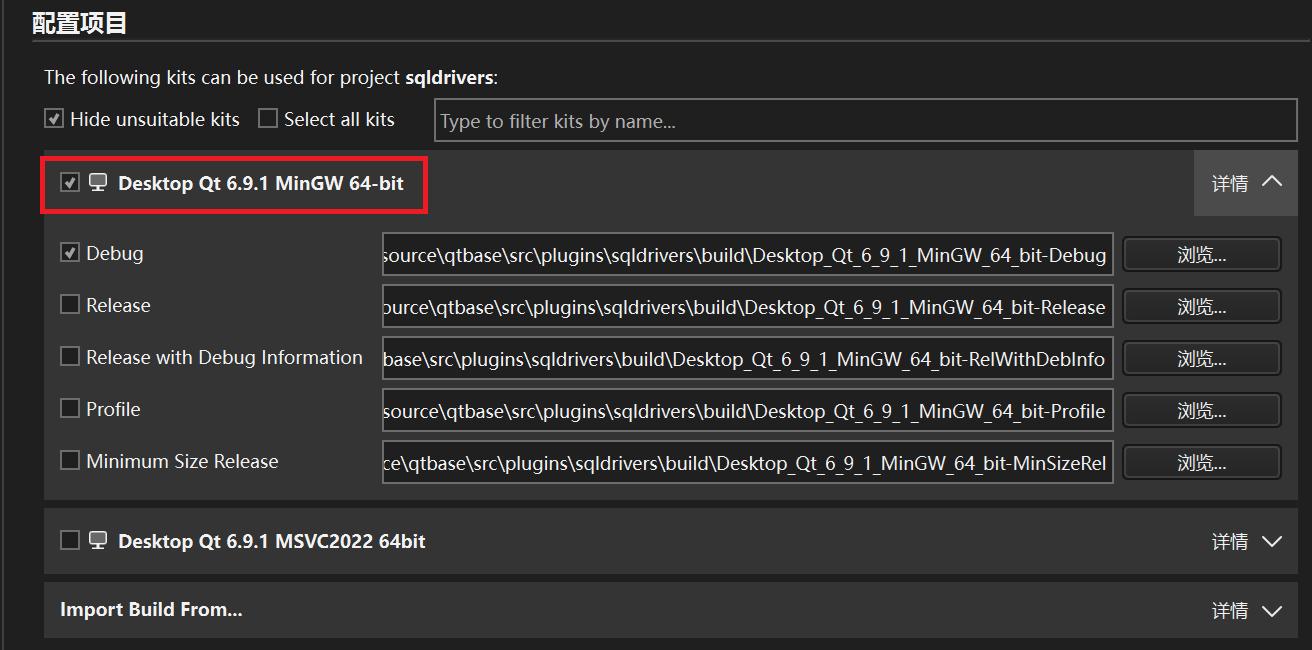Focus the kit name filter field

[x=866, y=121]
